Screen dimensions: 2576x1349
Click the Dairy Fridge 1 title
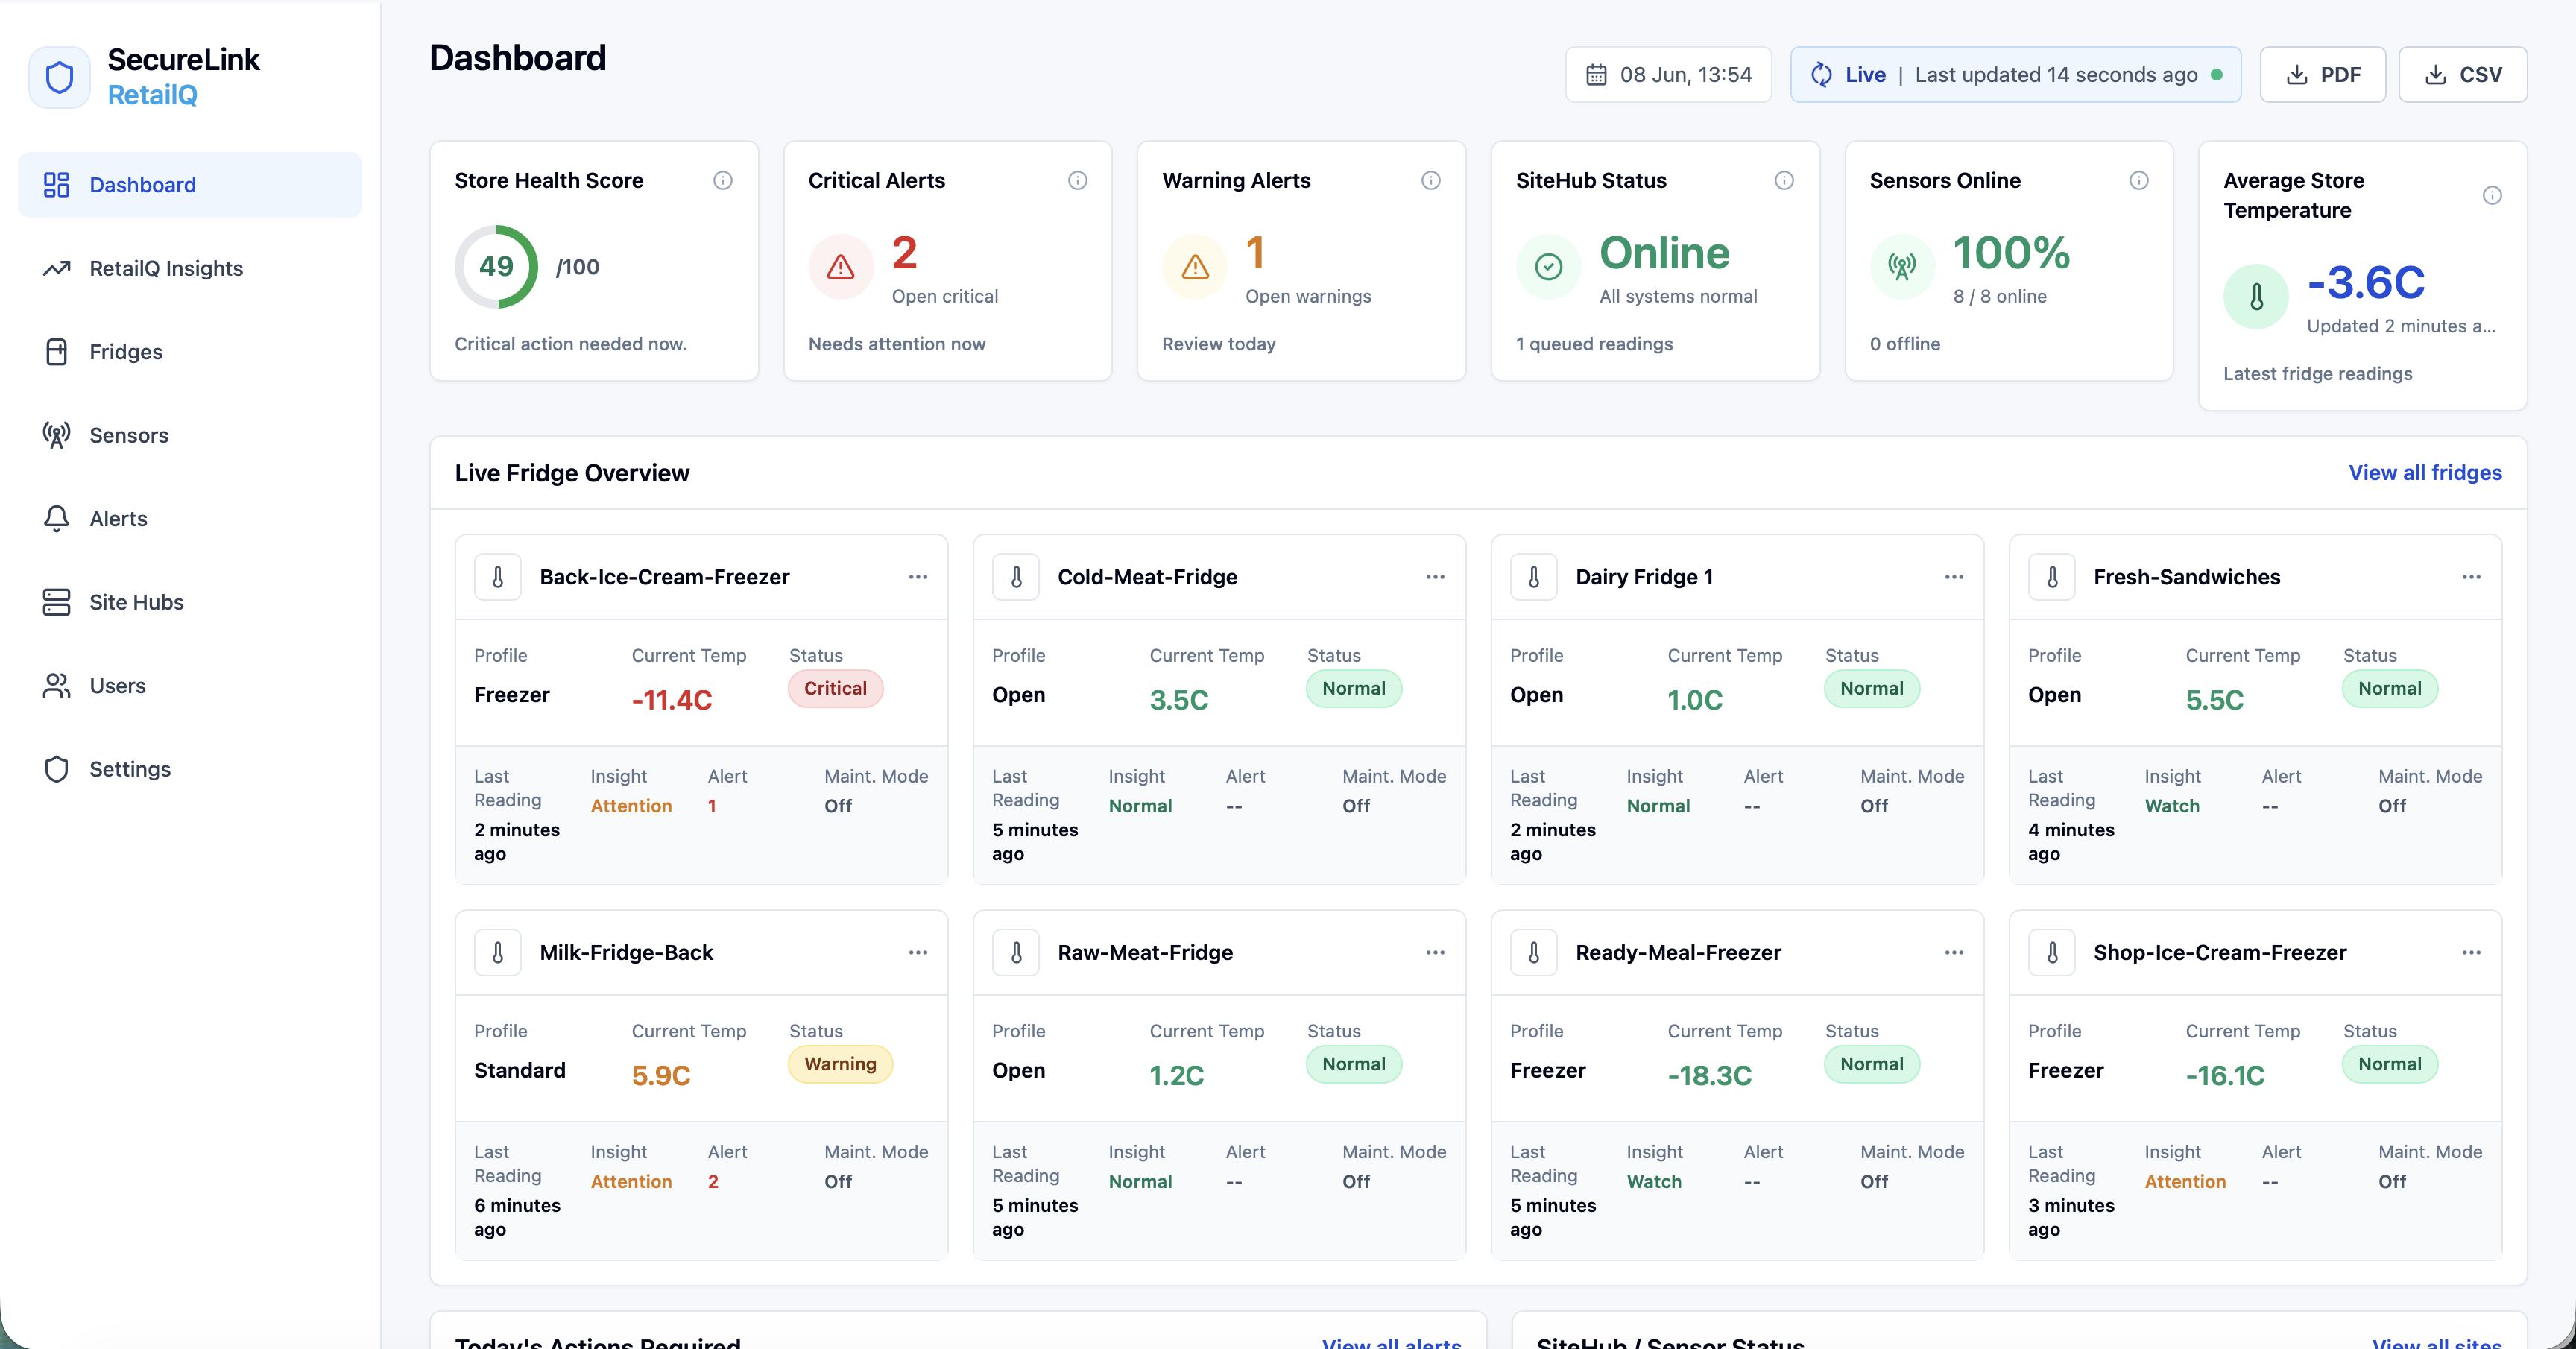[1644, 577]
